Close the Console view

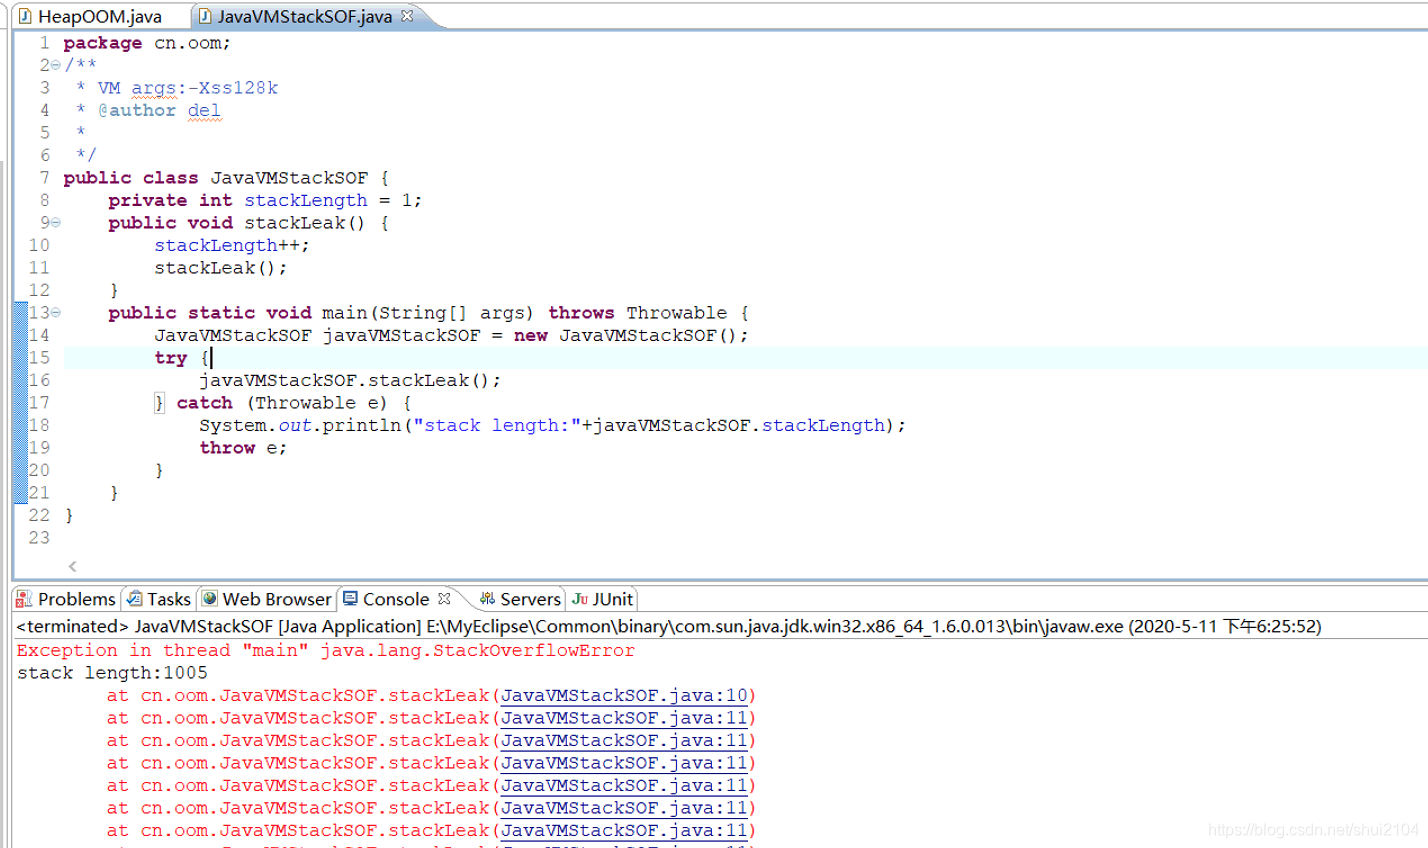tap(444, 598)
